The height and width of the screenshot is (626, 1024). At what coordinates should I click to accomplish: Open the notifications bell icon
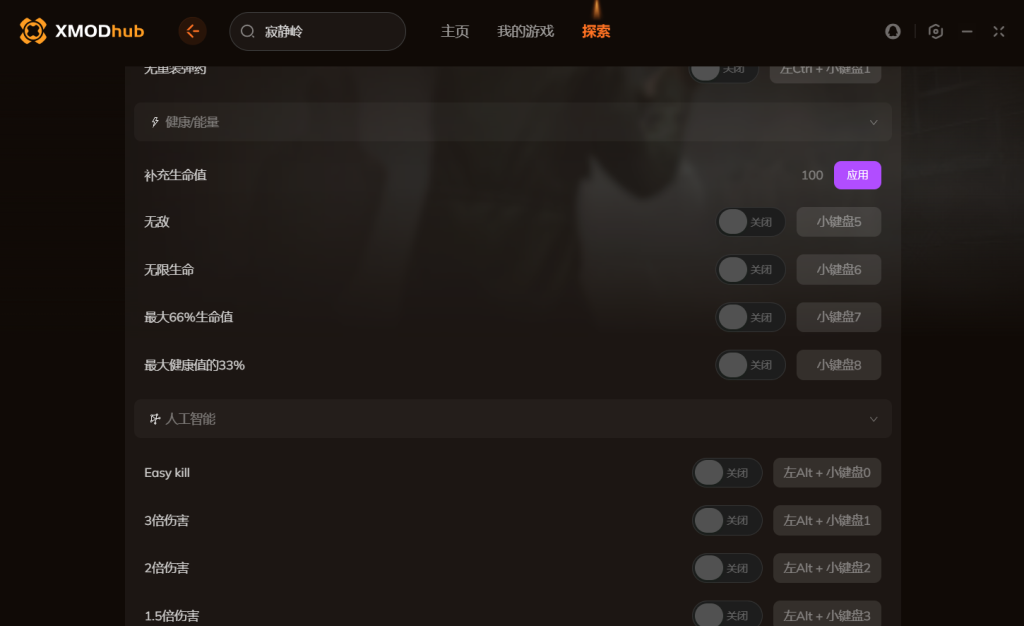click(x=893, y=31)
